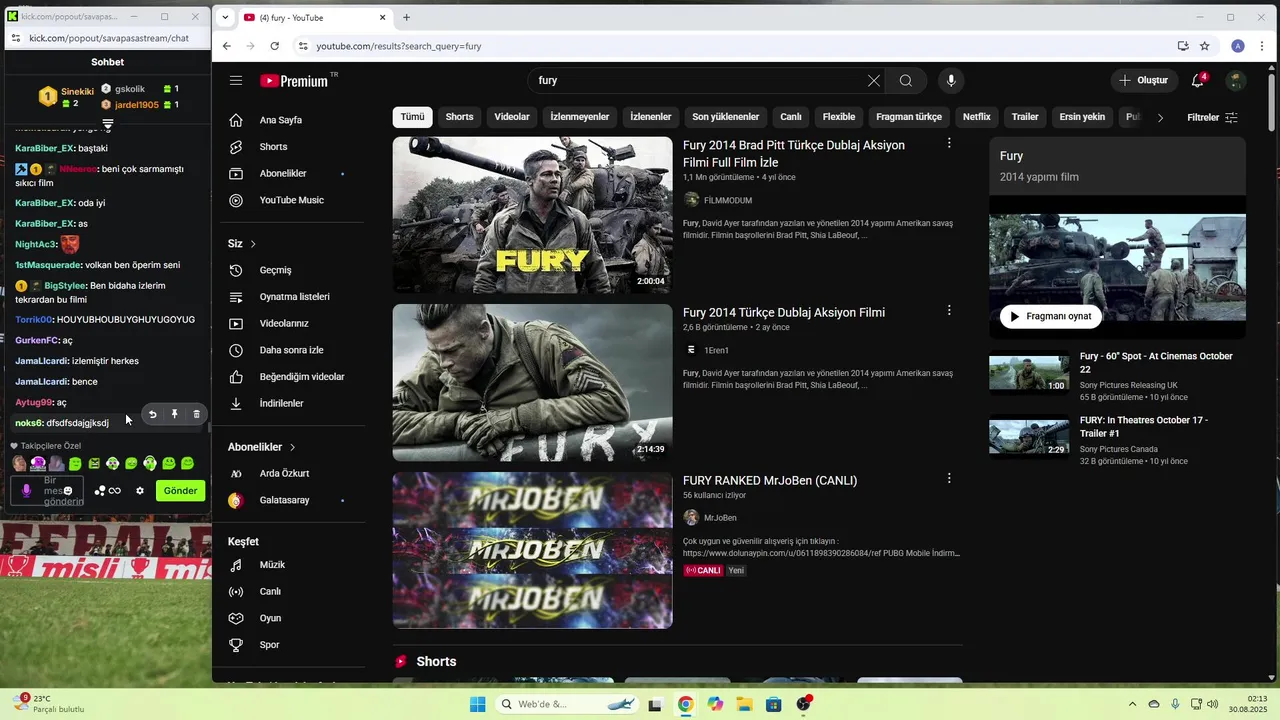Open YouTube notifications bell
The image size is (1280, 720).
click(1198, 81)
